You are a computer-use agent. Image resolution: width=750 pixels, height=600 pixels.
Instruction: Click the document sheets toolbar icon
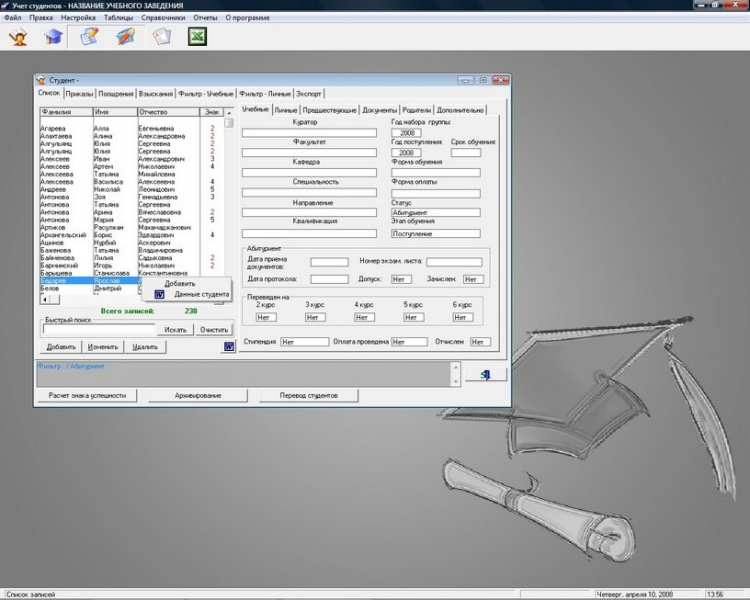[161, 37]
